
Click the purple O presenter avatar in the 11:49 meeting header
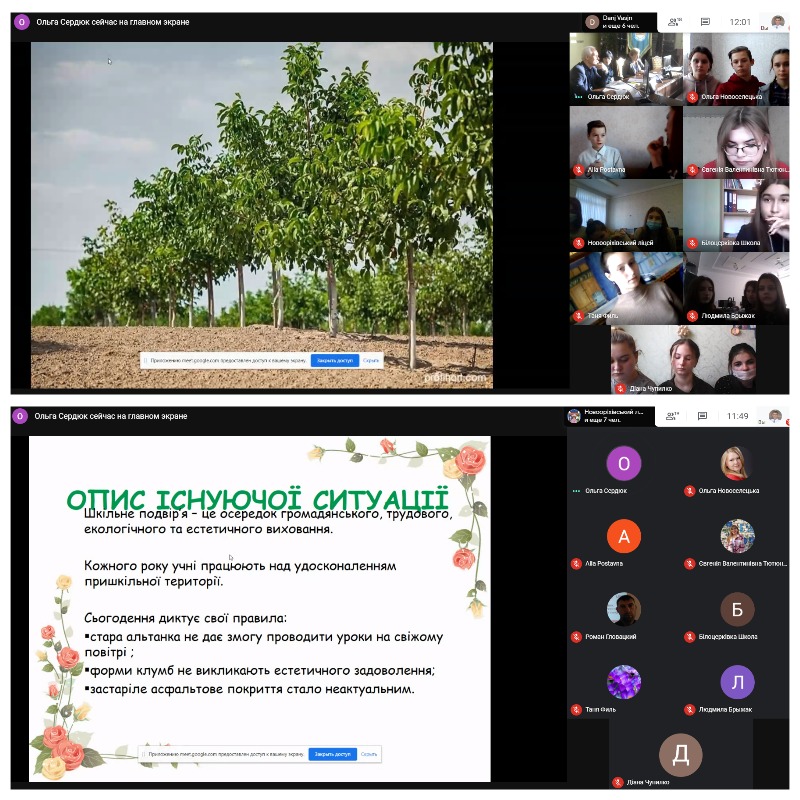(x=20, y=416)
